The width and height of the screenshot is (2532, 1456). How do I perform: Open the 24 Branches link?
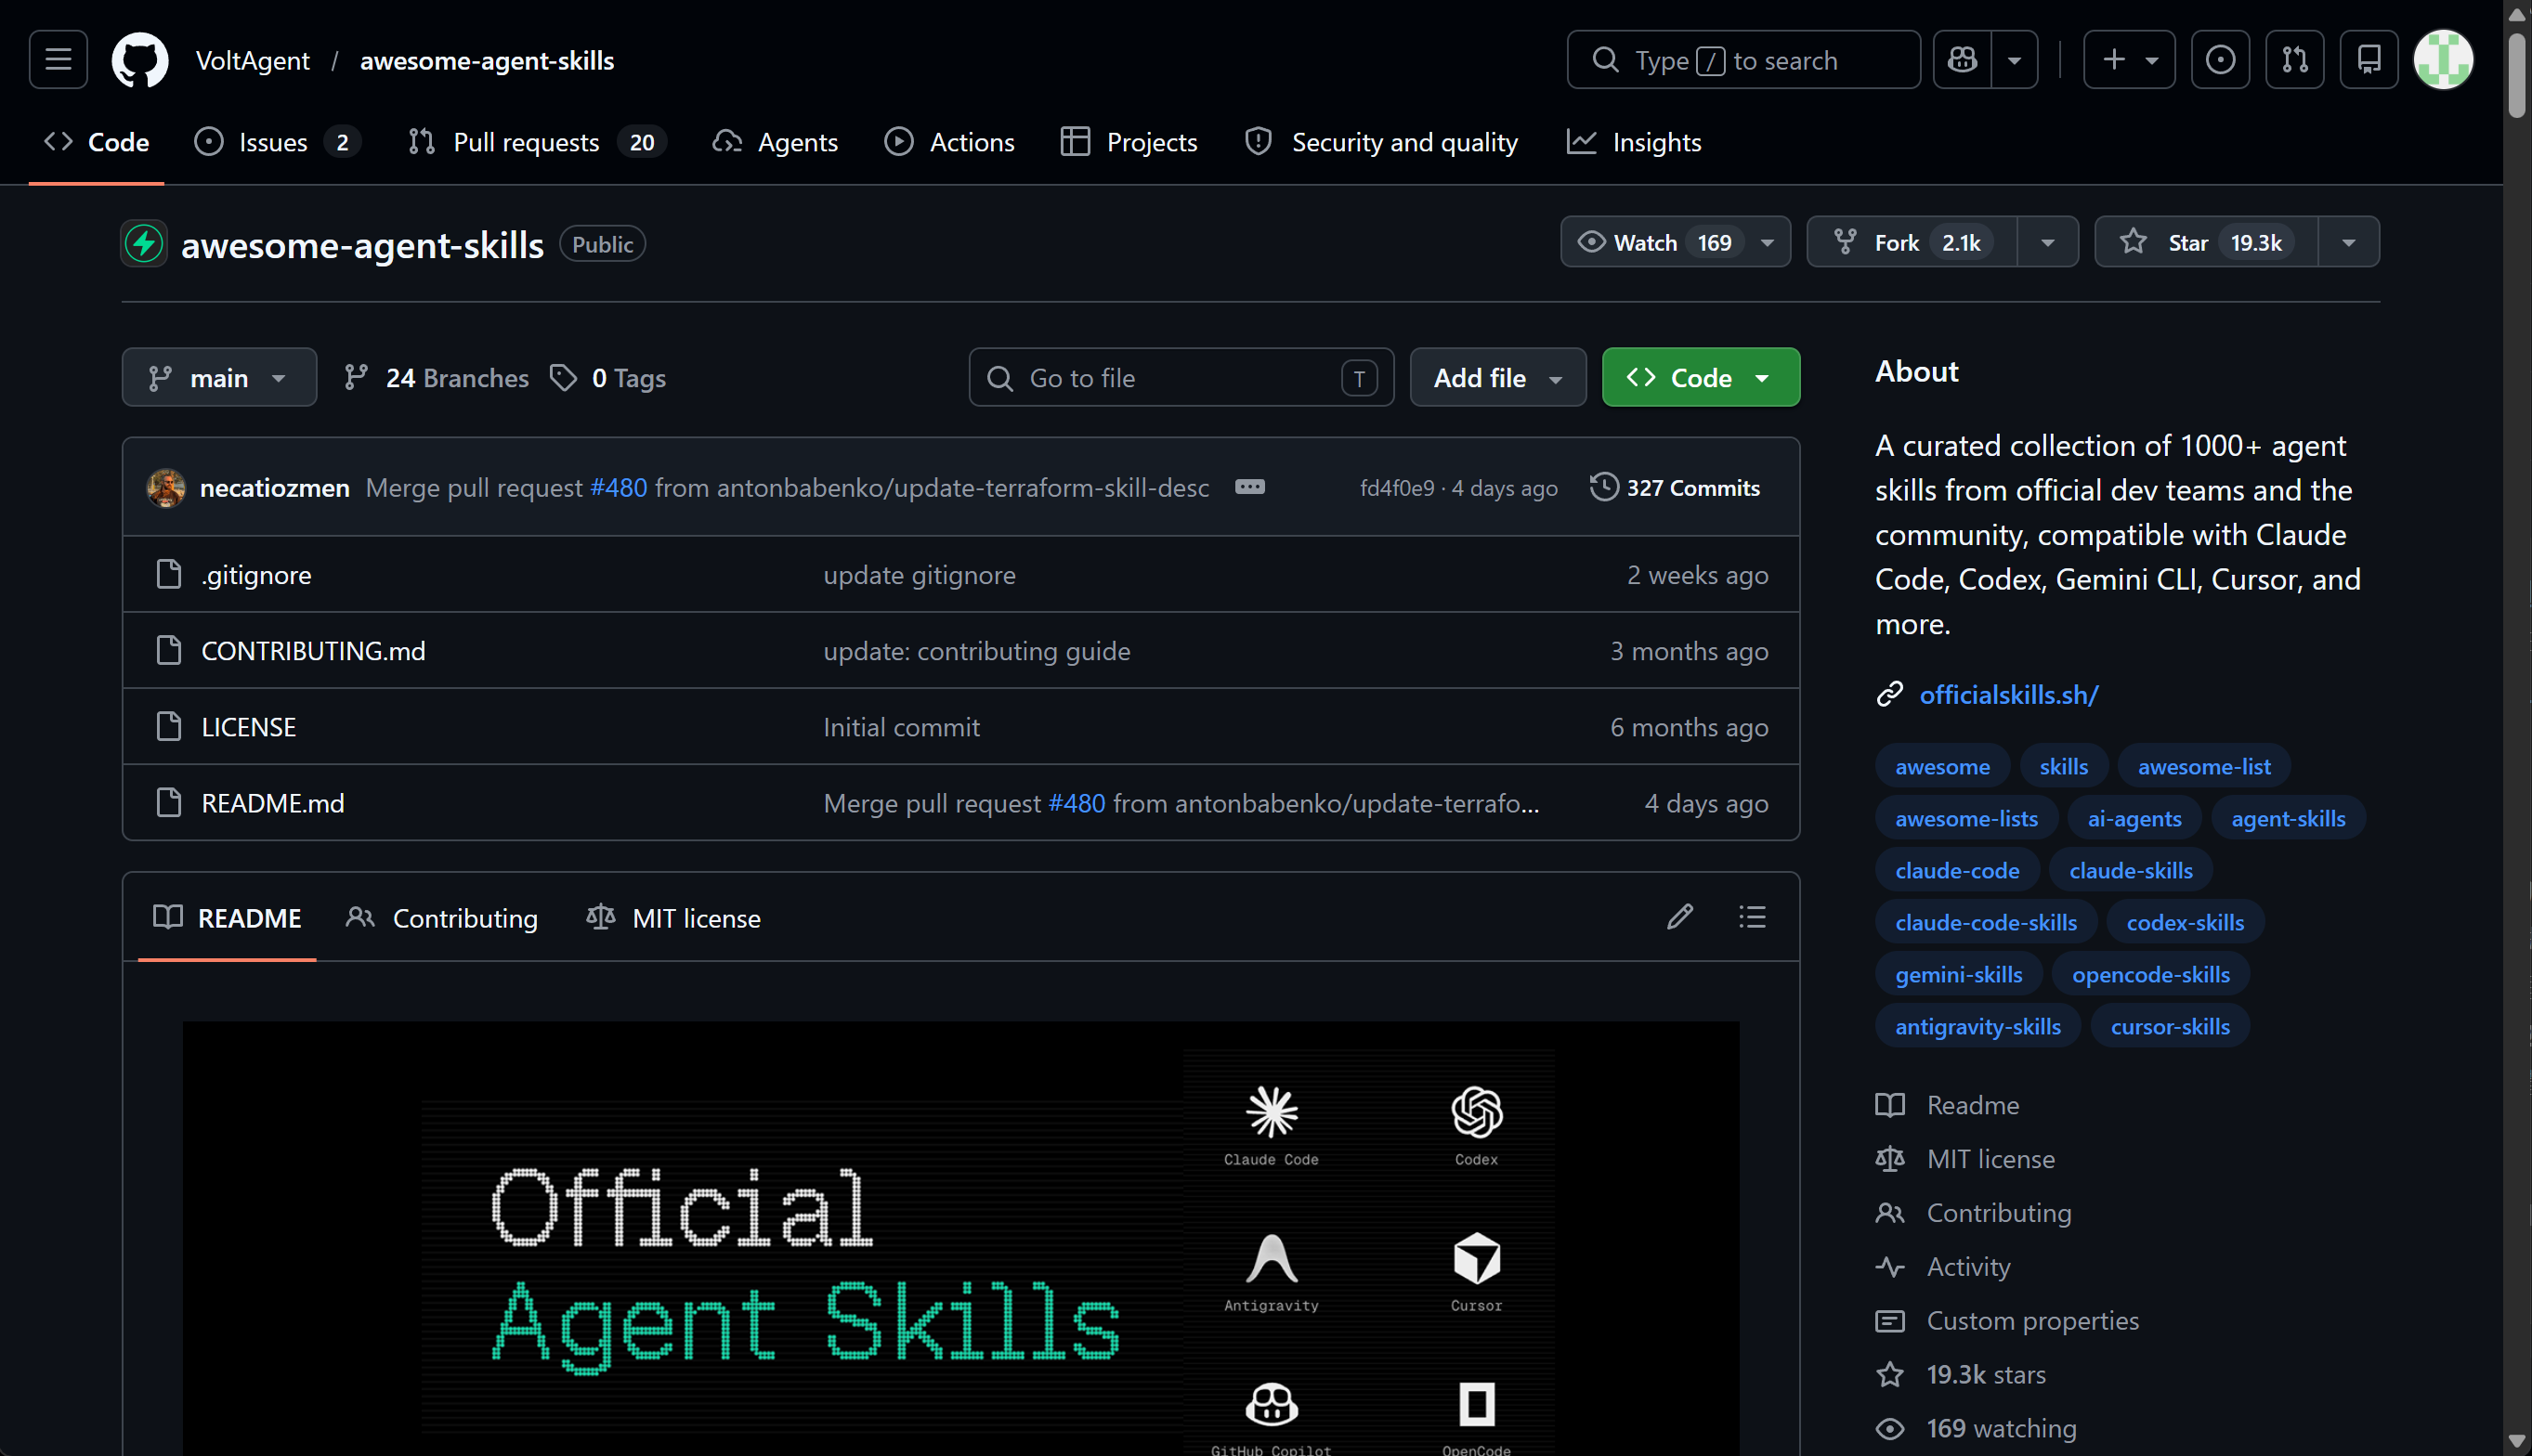pyautogui.click(x=436, y=377)
